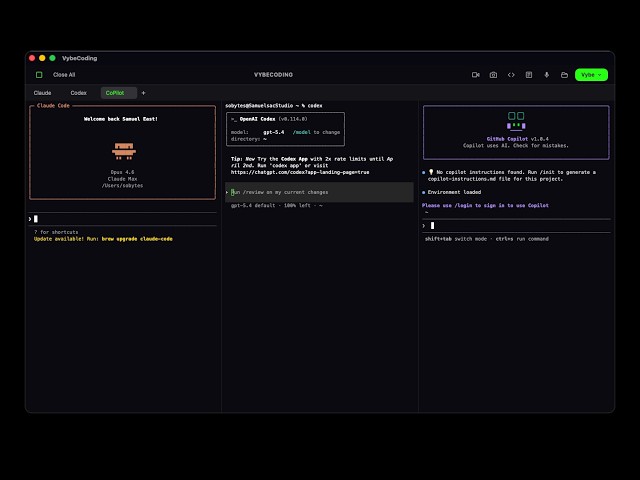Click the chatgpt.com/codex URL in Codex pane
Viewport: 640px width, 480px height.
pyautogui.click(x=300, y=172)
